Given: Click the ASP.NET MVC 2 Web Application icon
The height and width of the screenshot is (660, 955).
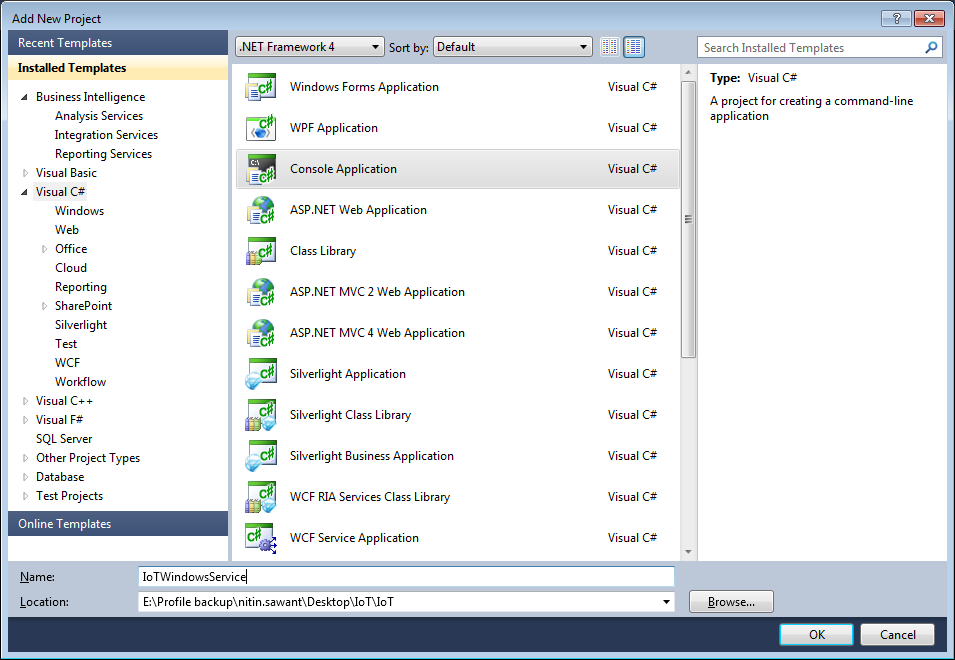Looking at the screenshot, I should tap(261, 292).
